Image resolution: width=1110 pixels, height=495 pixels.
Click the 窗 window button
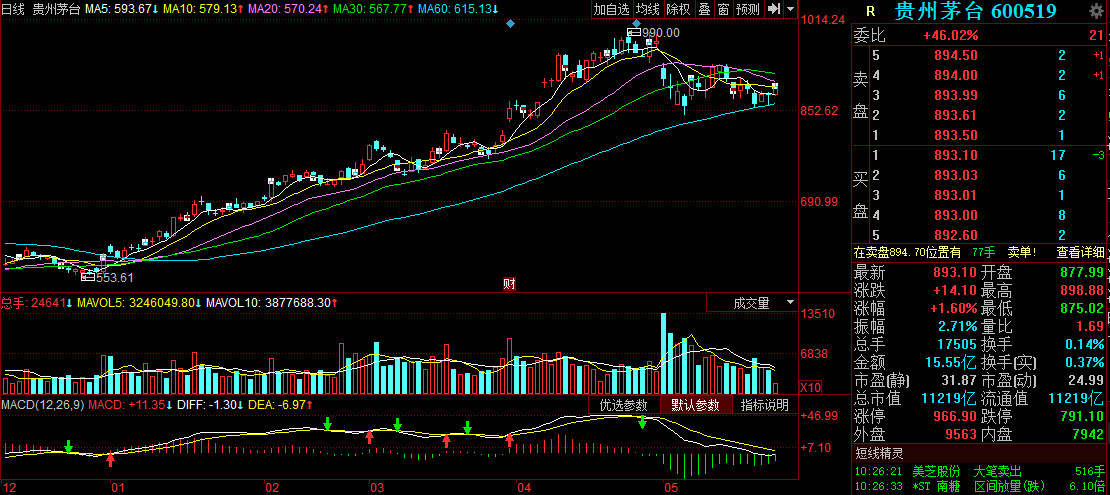(x=723, y=9)
